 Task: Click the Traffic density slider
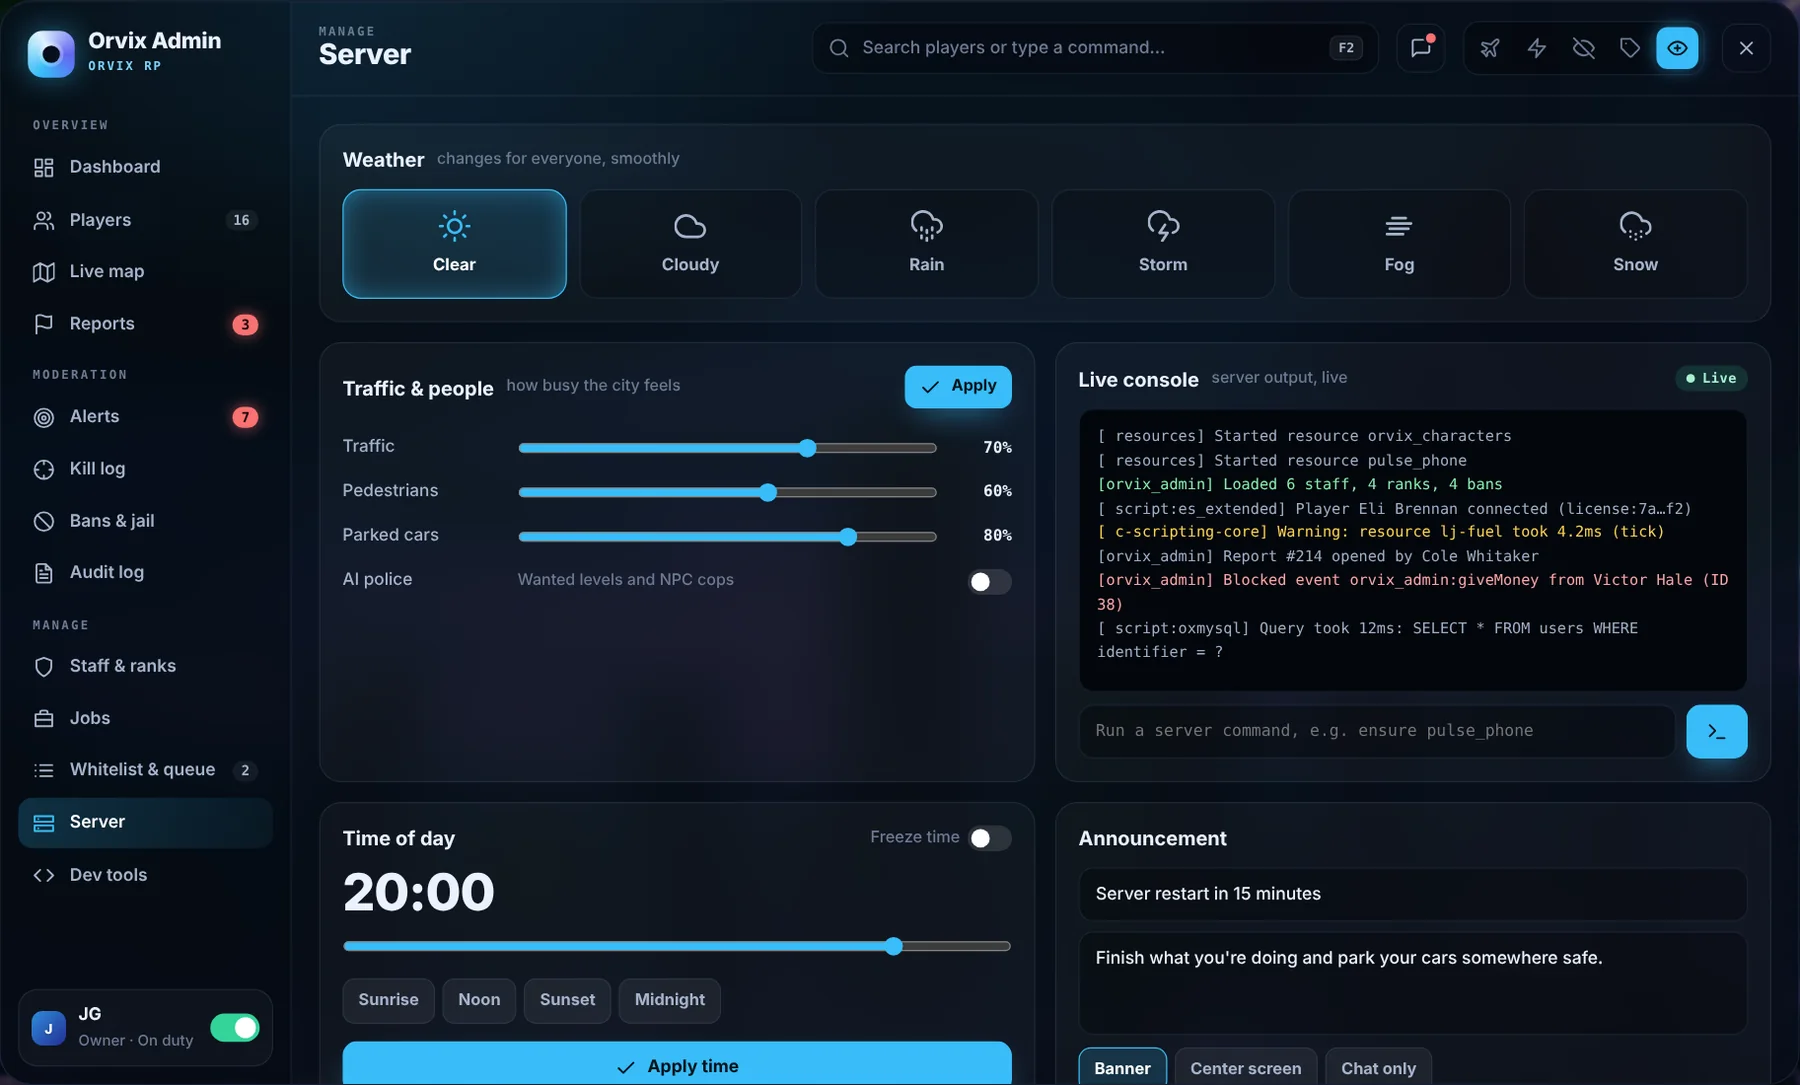pos(727,448)
